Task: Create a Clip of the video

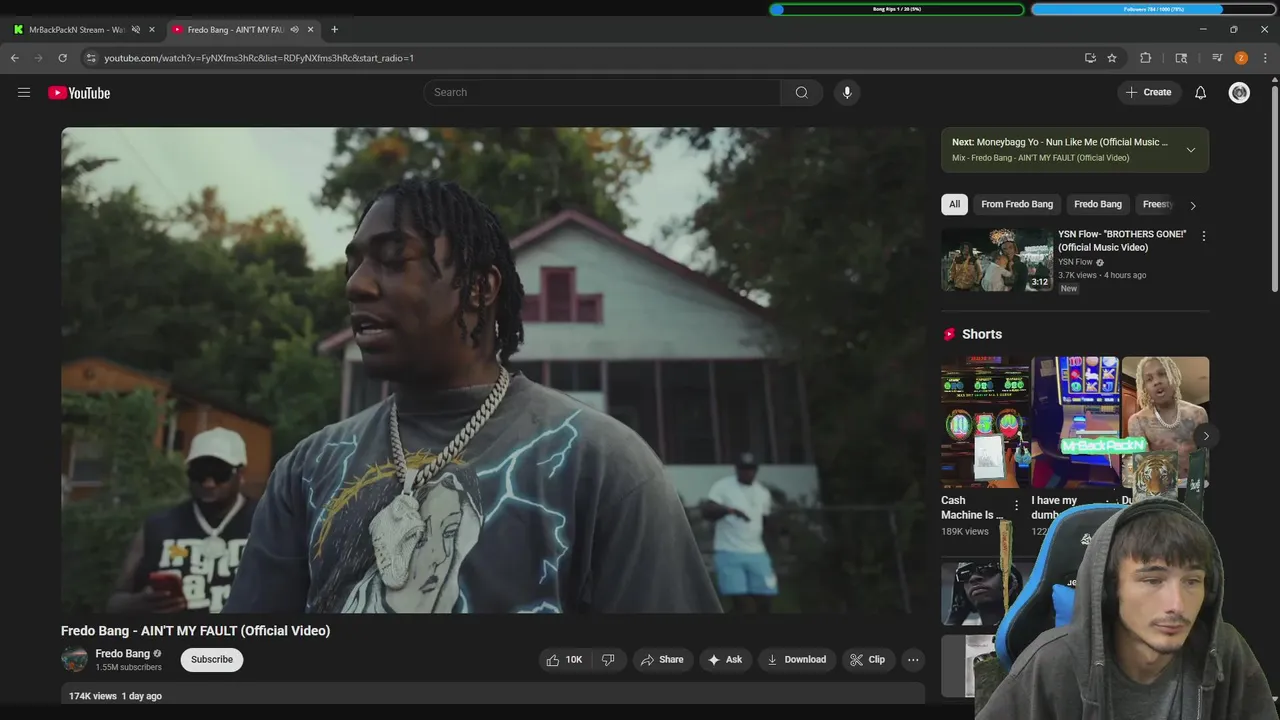Action: pos(867,660)
